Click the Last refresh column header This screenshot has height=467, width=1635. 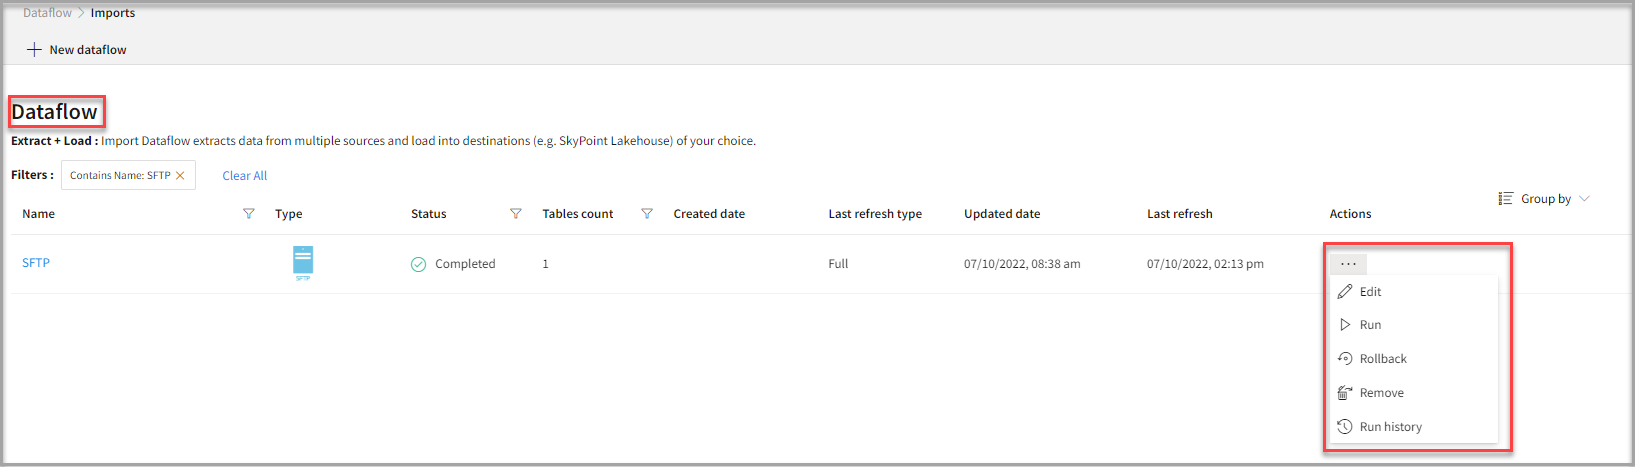1179,214
